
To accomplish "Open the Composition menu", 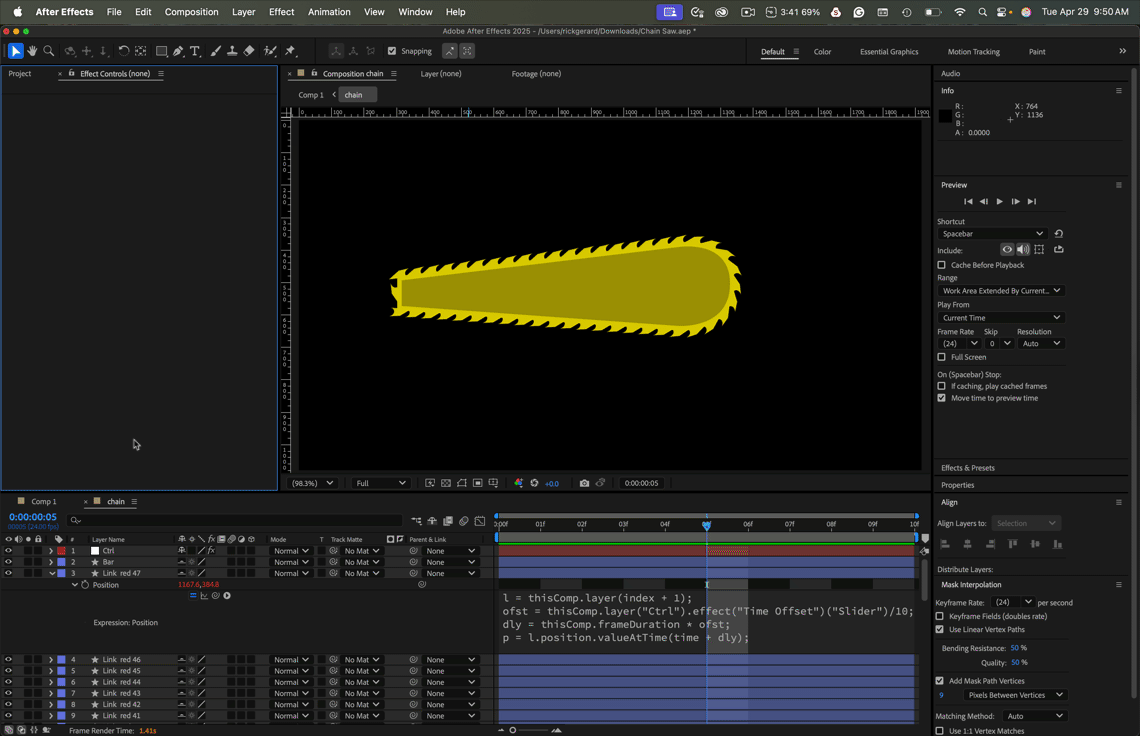I will [191, 12].
